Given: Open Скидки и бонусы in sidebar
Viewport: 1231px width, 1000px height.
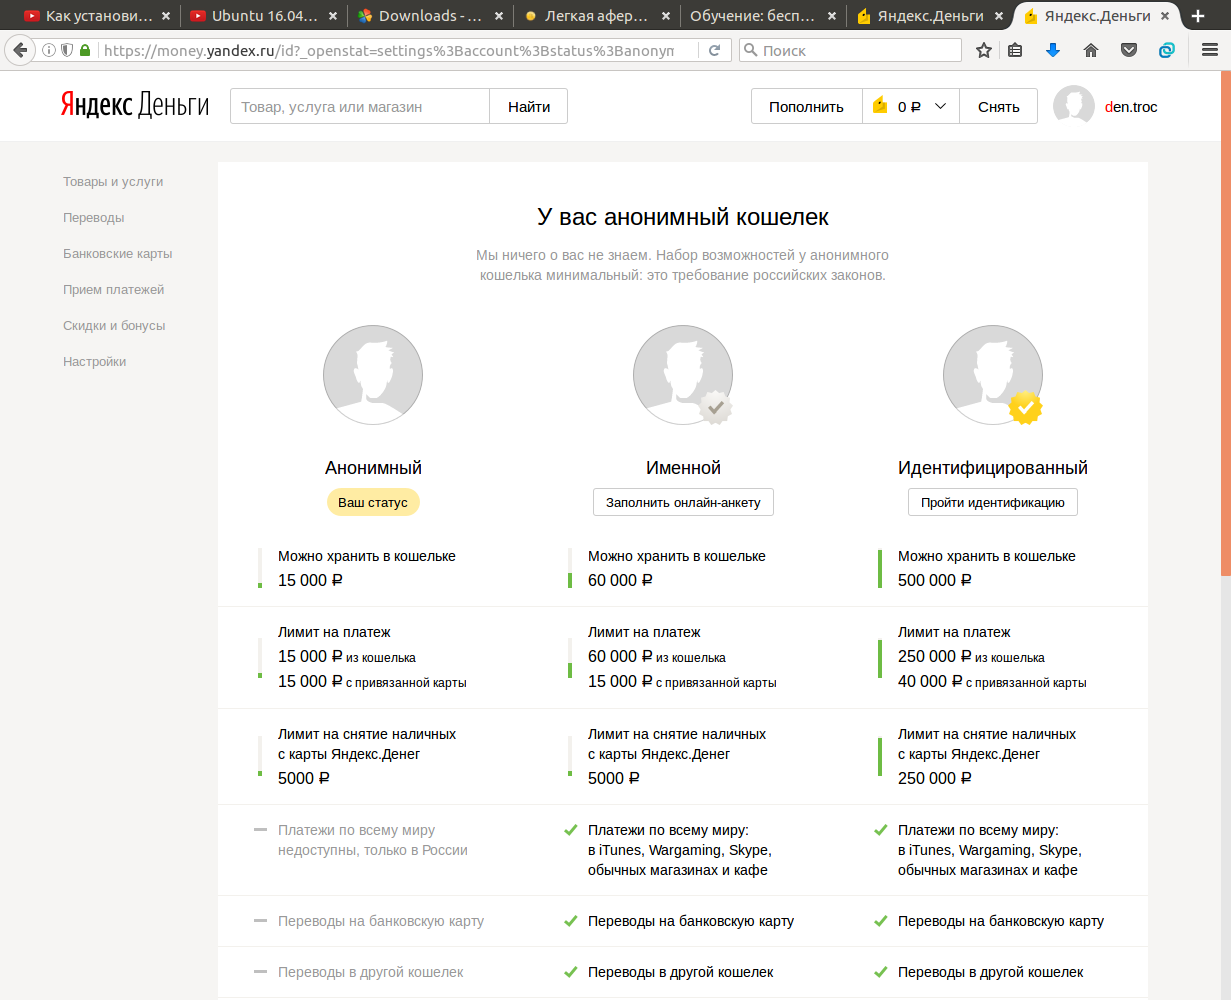Looking at the screenshot, I should (114, 326).
